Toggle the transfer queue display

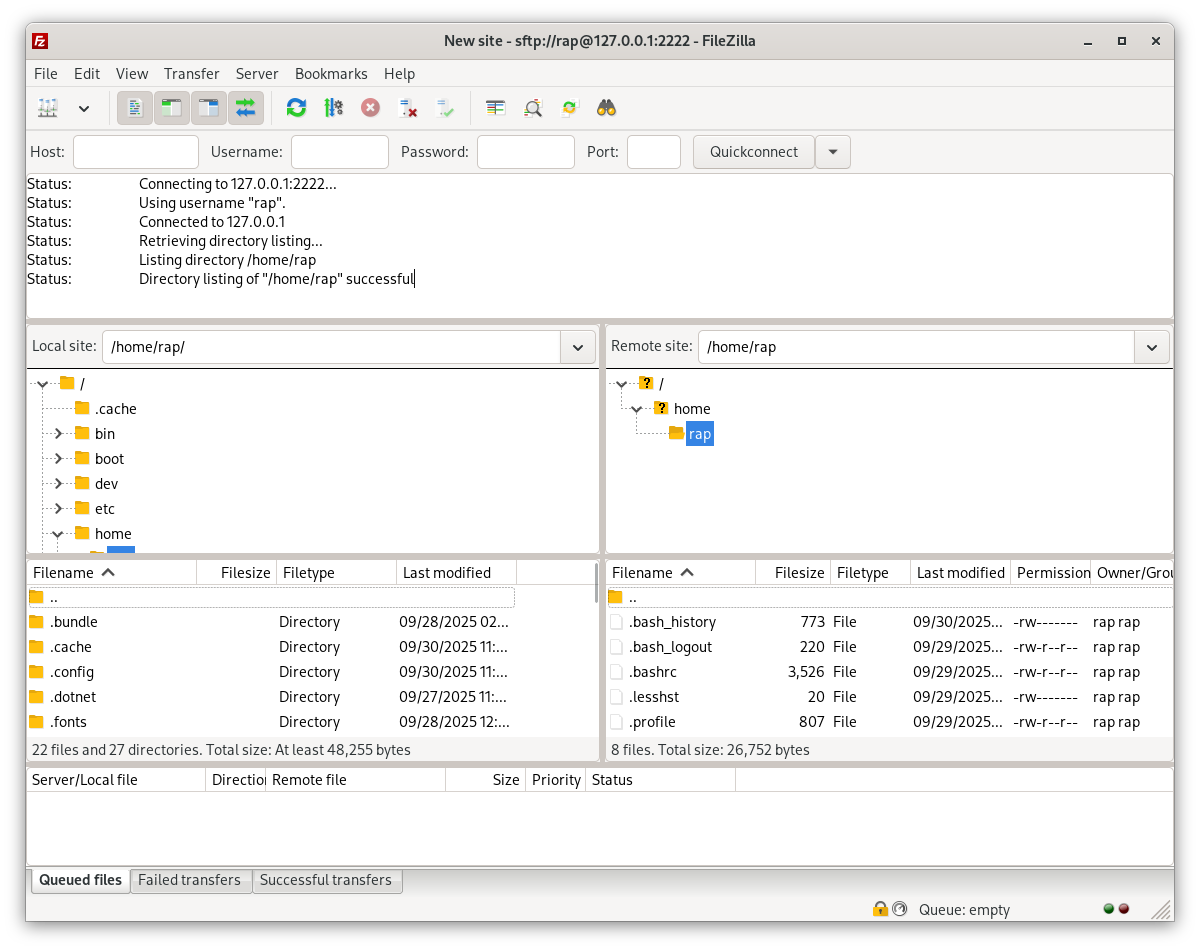[x=246, y=108]
